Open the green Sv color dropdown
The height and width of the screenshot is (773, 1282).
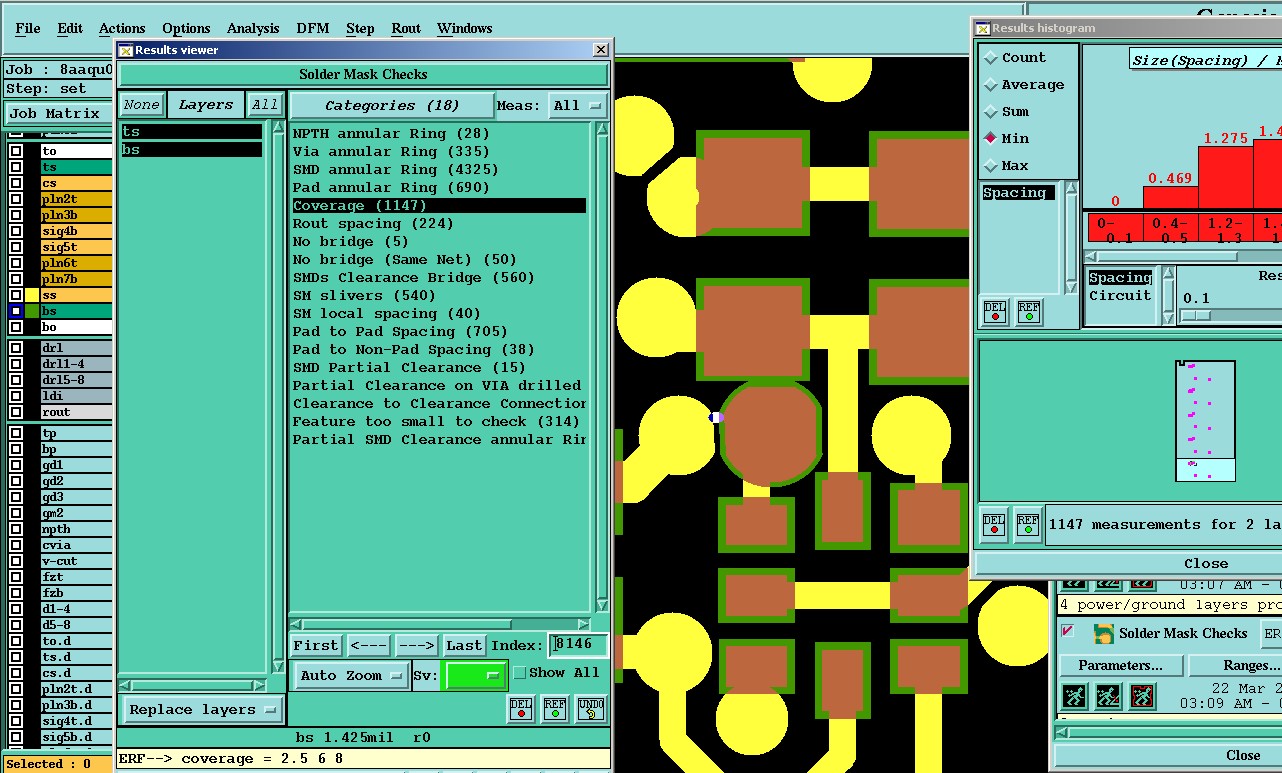(475, 676)
